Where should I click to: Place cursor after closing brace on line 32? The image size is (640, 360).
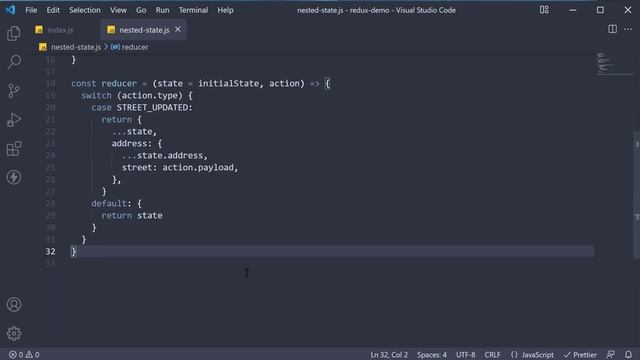pyautogui.click(x=77, y=251)
